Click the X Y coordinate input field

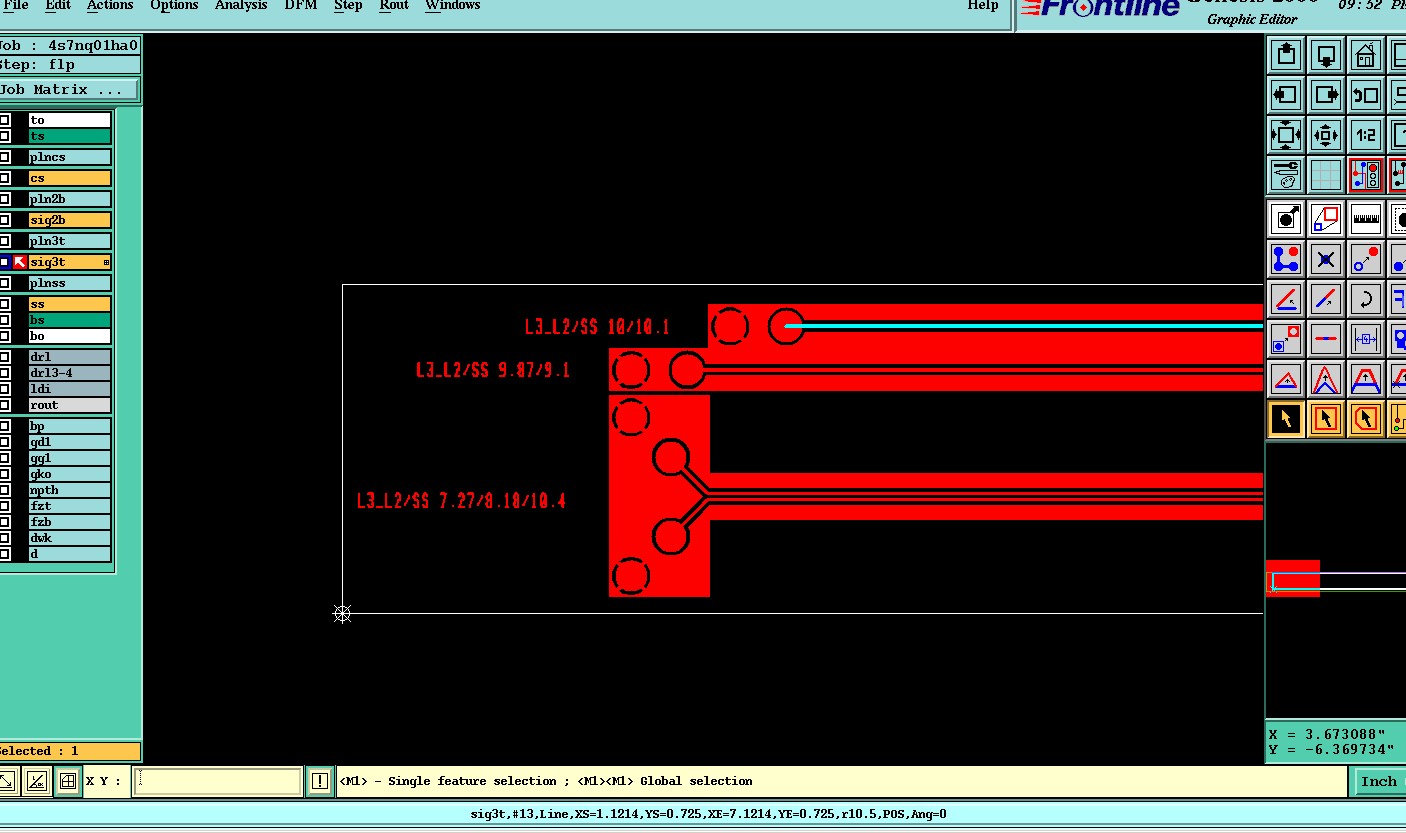coord(217,781)
